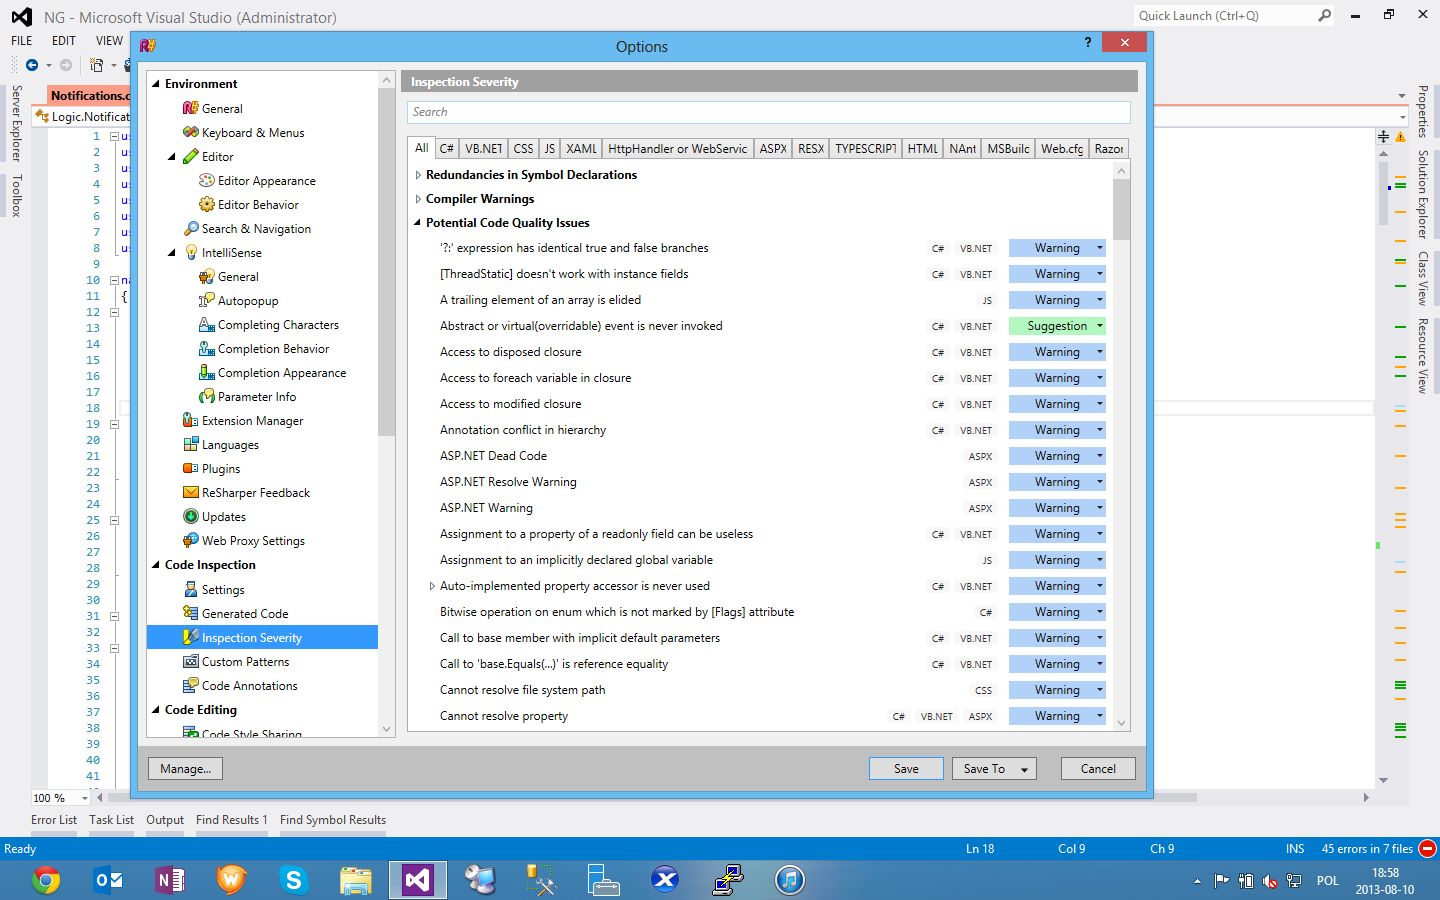Open Outlook from the taskbar

(x=108, y=880)
